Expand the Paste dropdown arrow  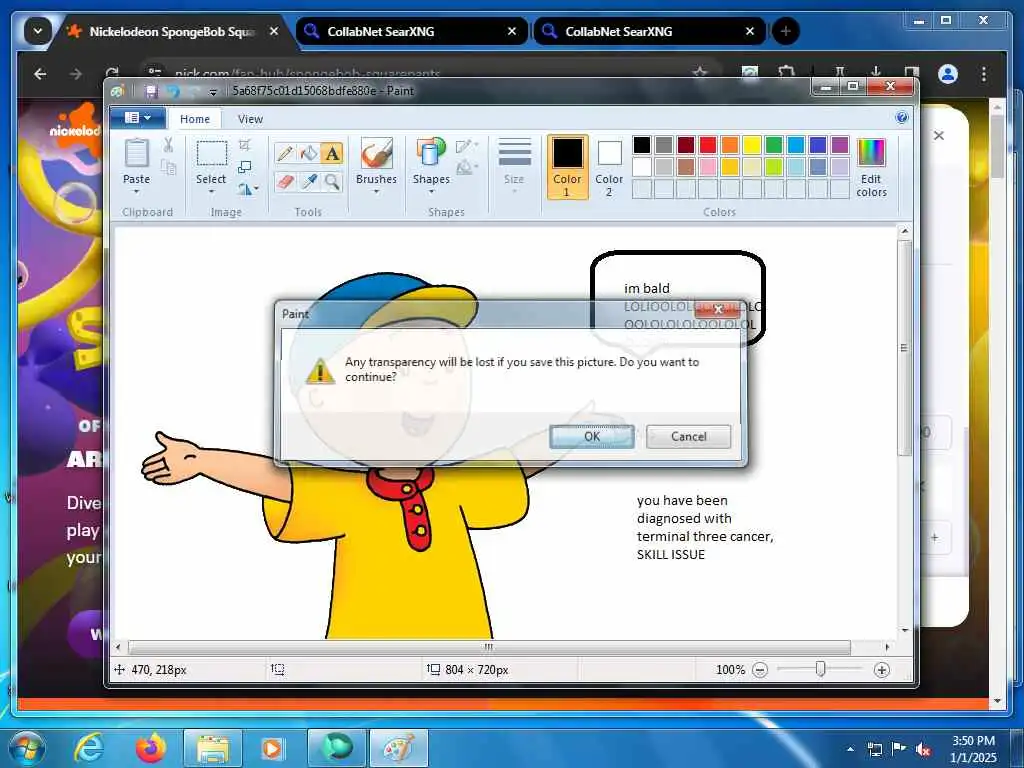[x=136, y=192]
